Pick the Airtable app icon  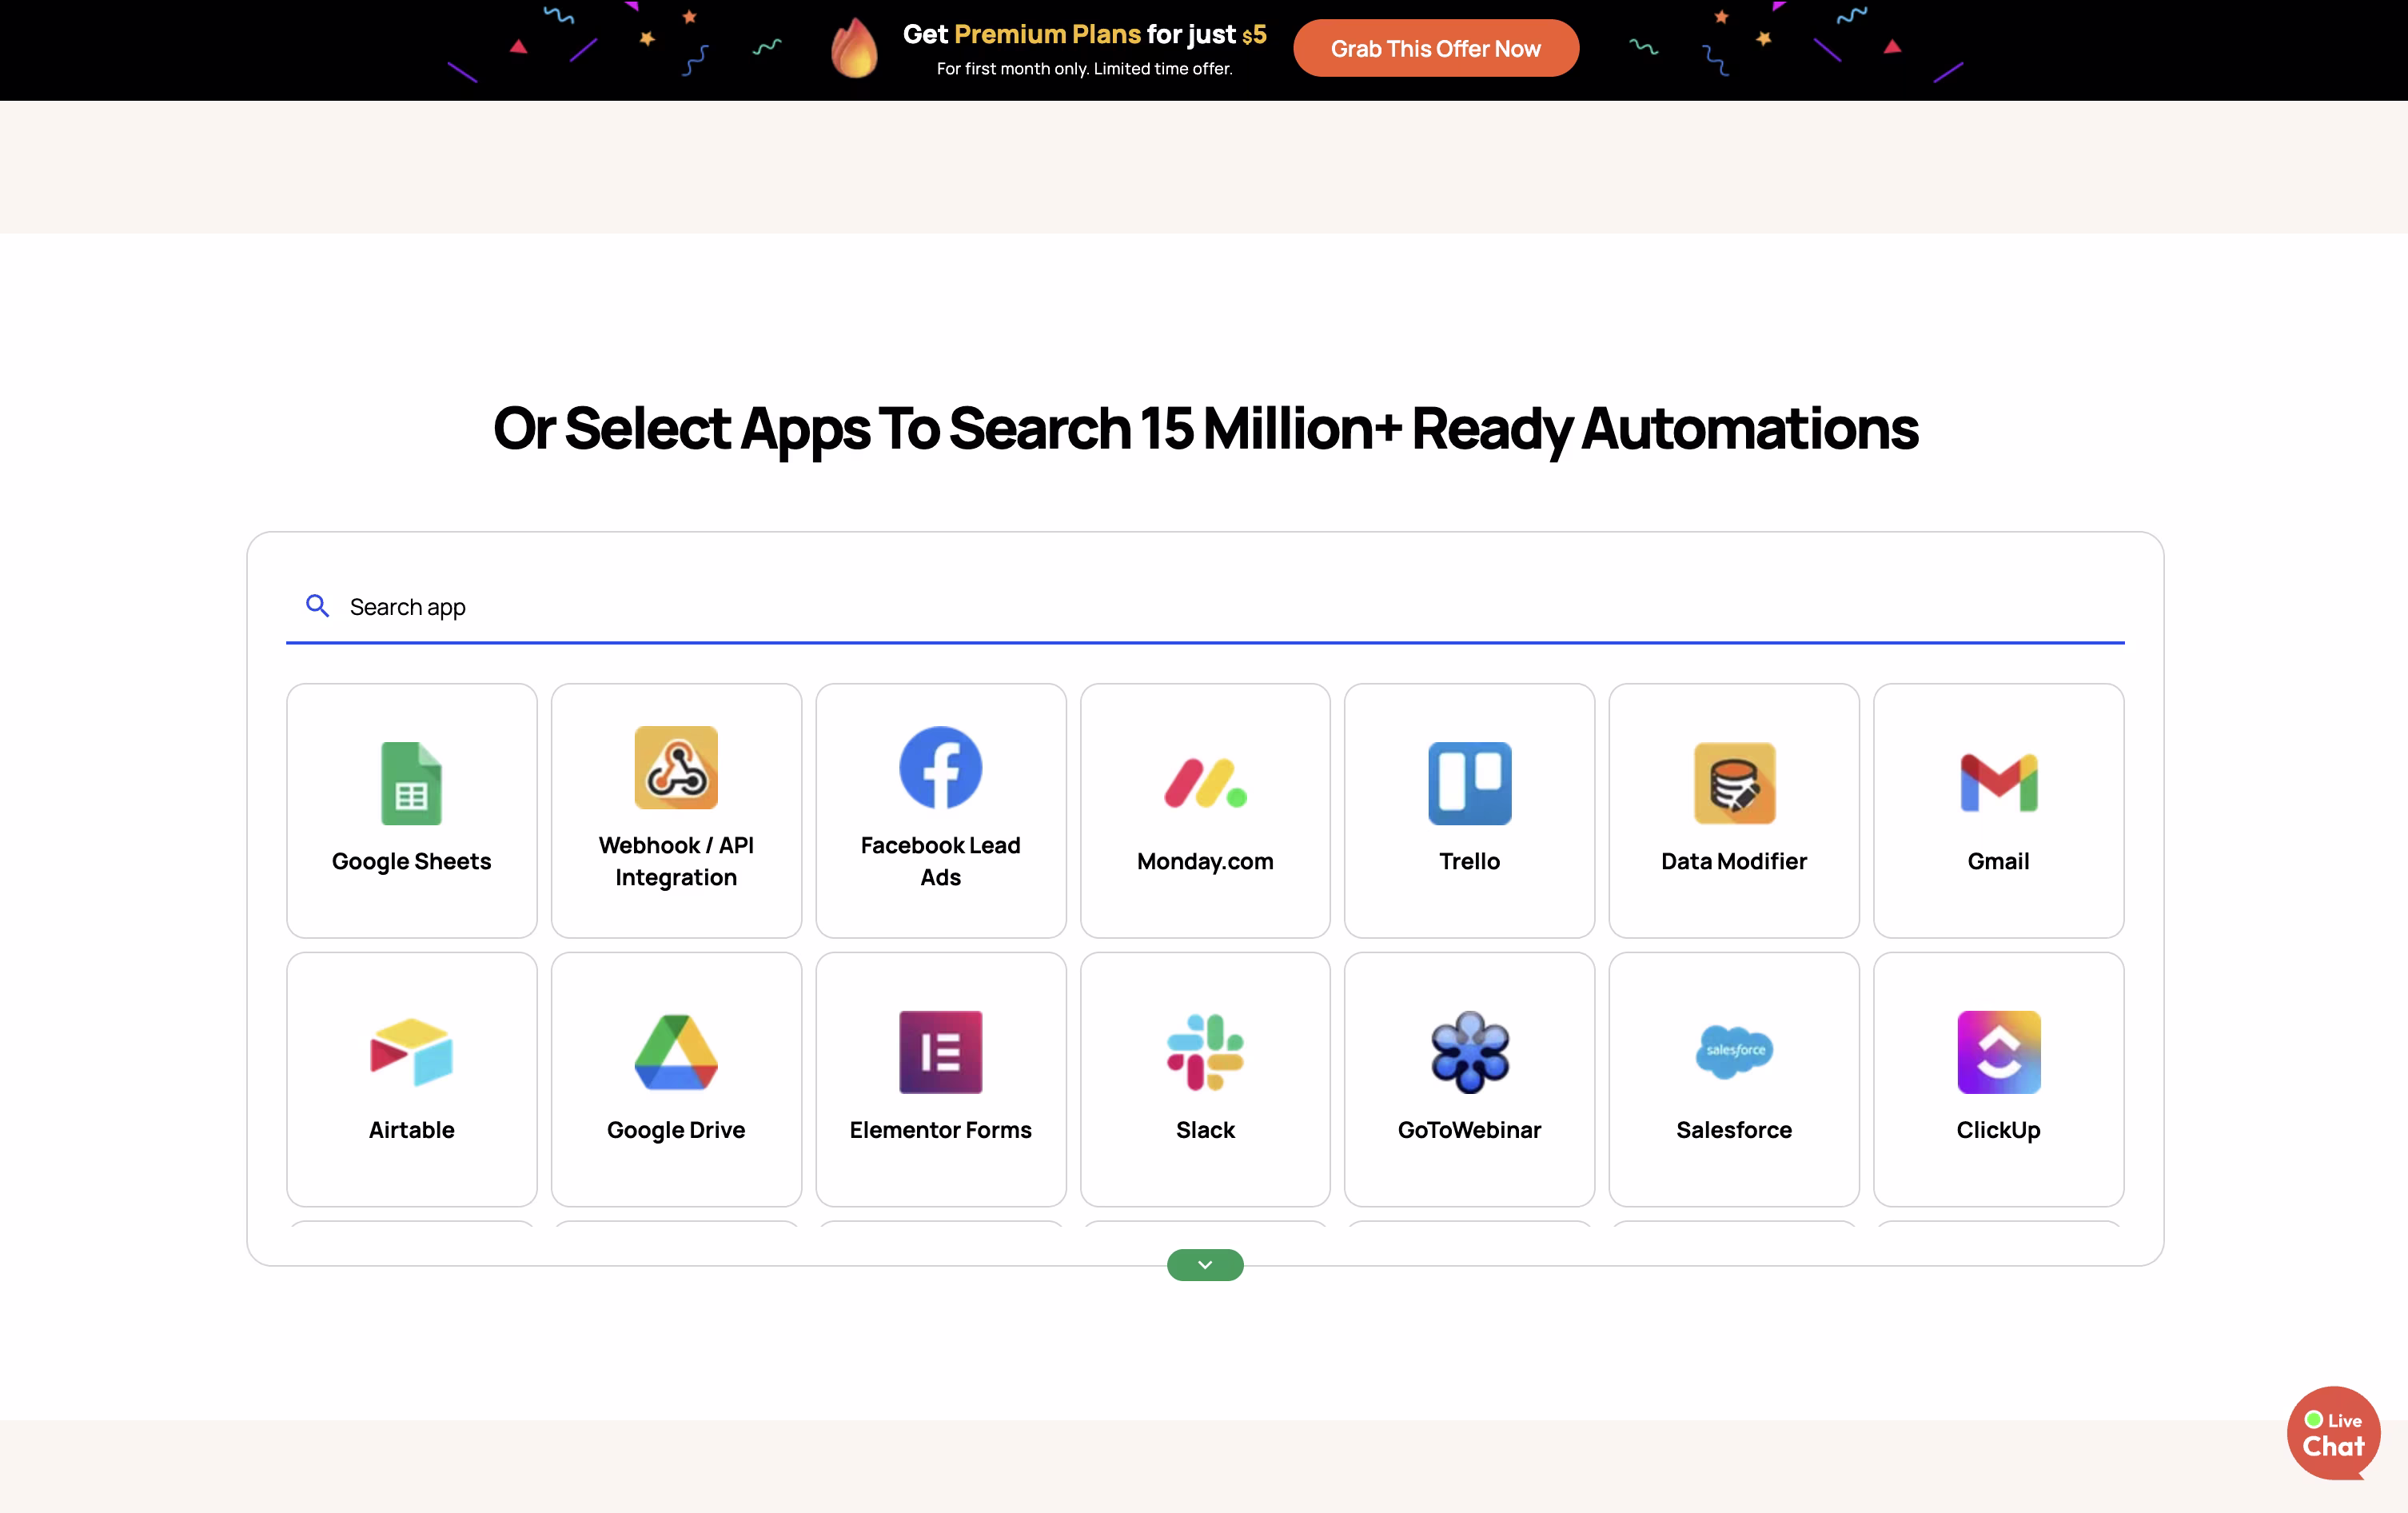coord(411,1051)
